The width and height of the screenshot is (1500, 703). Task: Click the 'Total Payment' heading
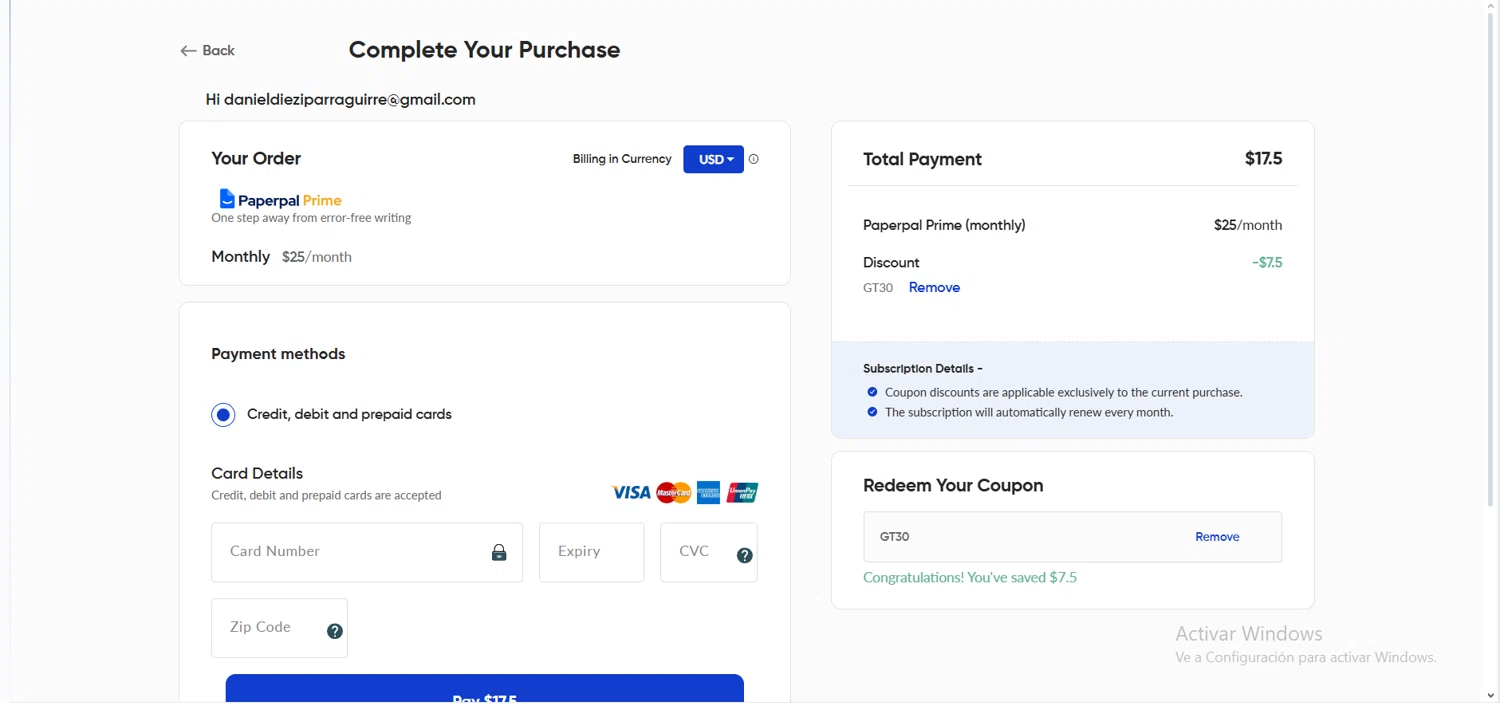coord(922,159)
